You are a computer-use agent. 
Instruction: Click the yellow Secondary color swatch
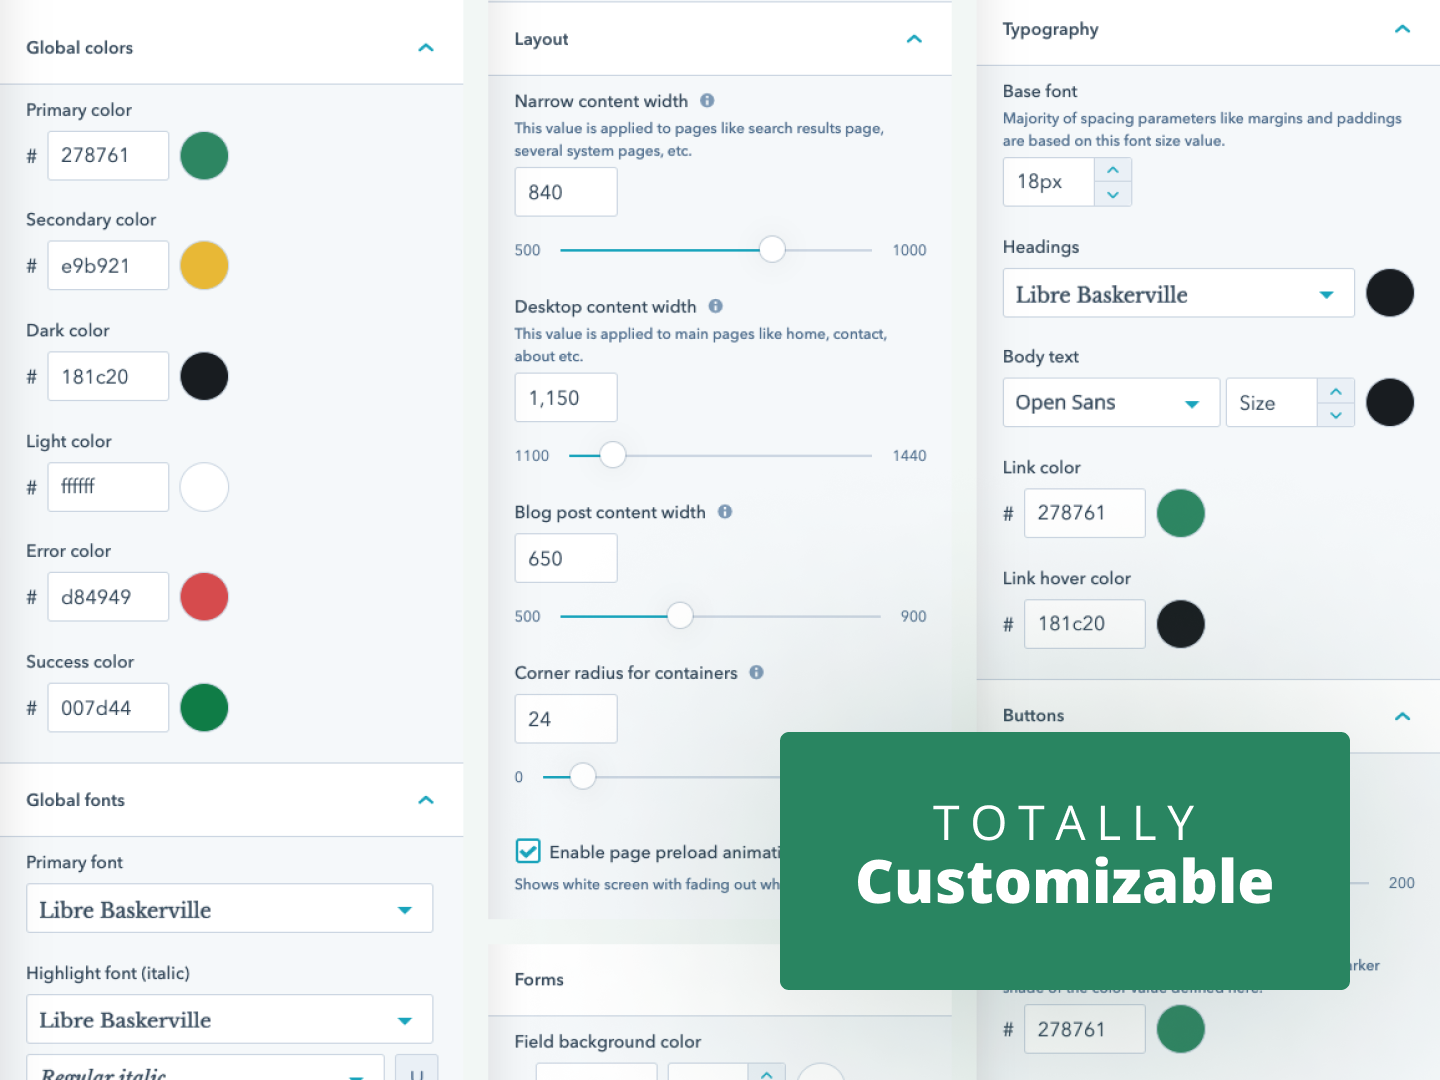(x=204, y=265)
